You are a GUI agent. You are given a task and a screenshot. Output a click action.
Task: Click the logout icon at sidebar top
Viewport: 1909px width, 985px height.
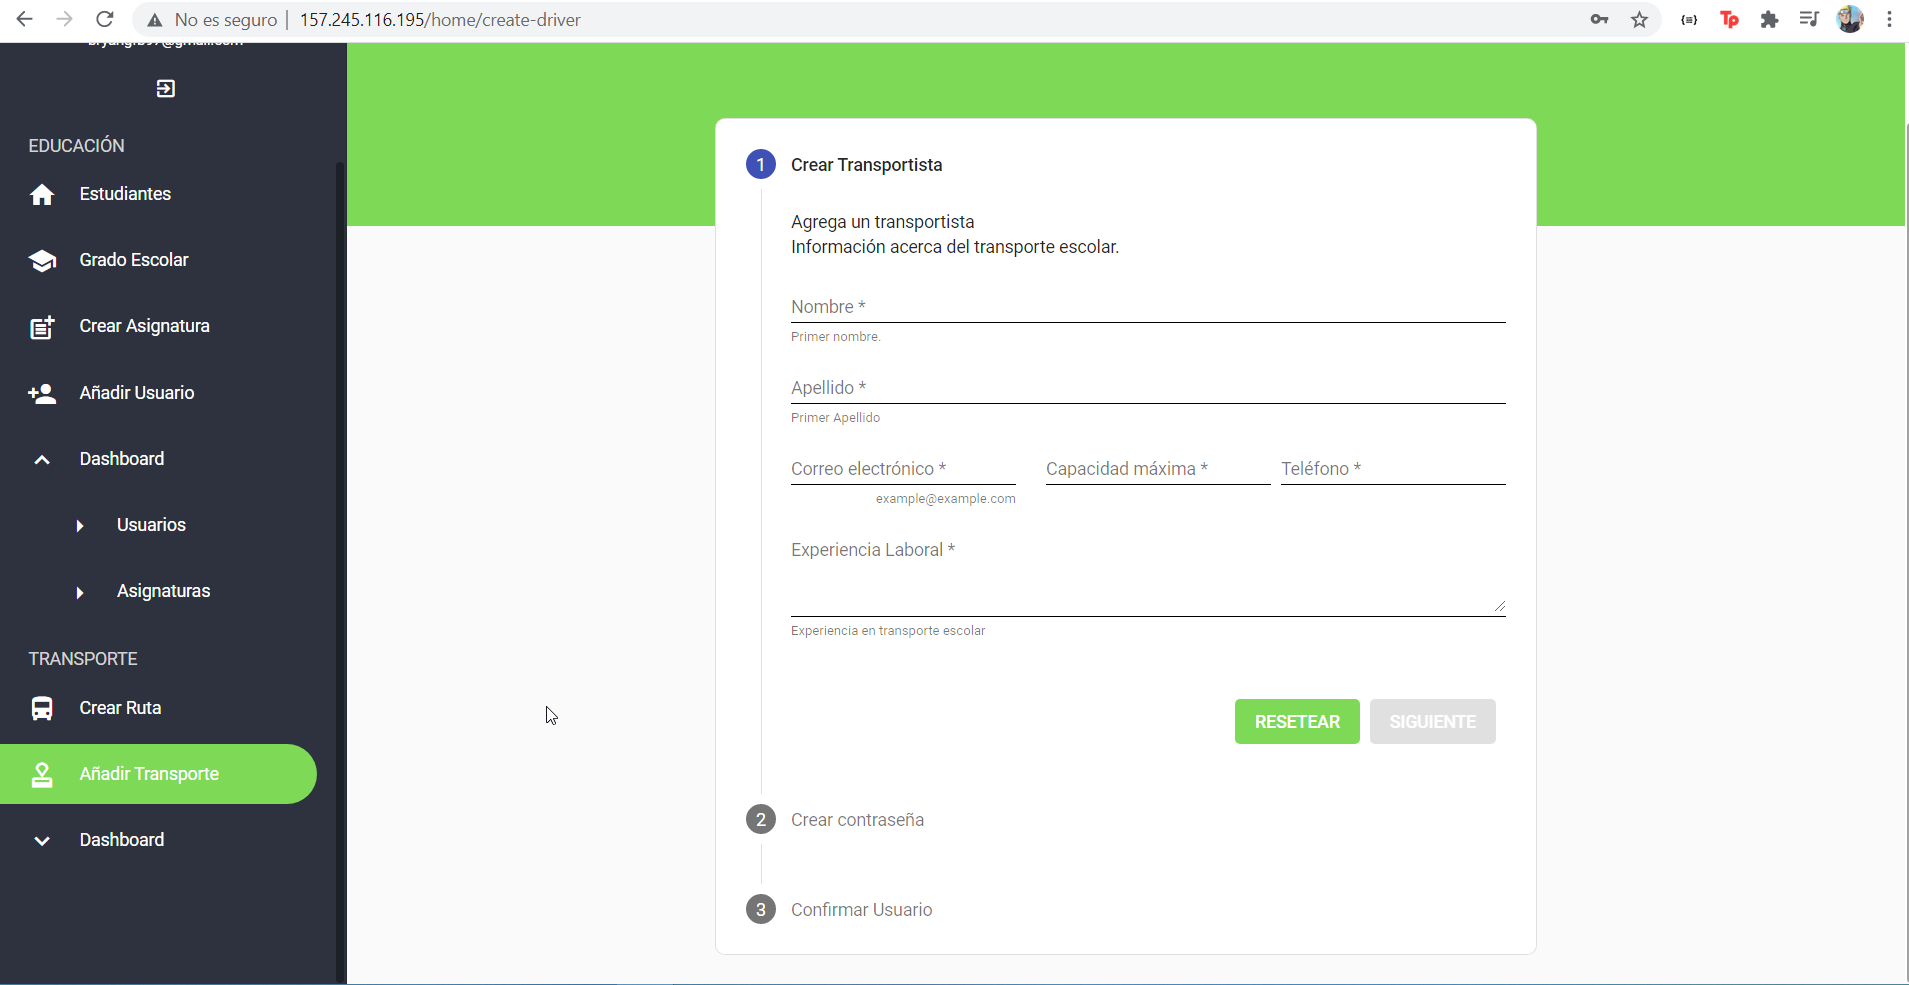(165, 88)
